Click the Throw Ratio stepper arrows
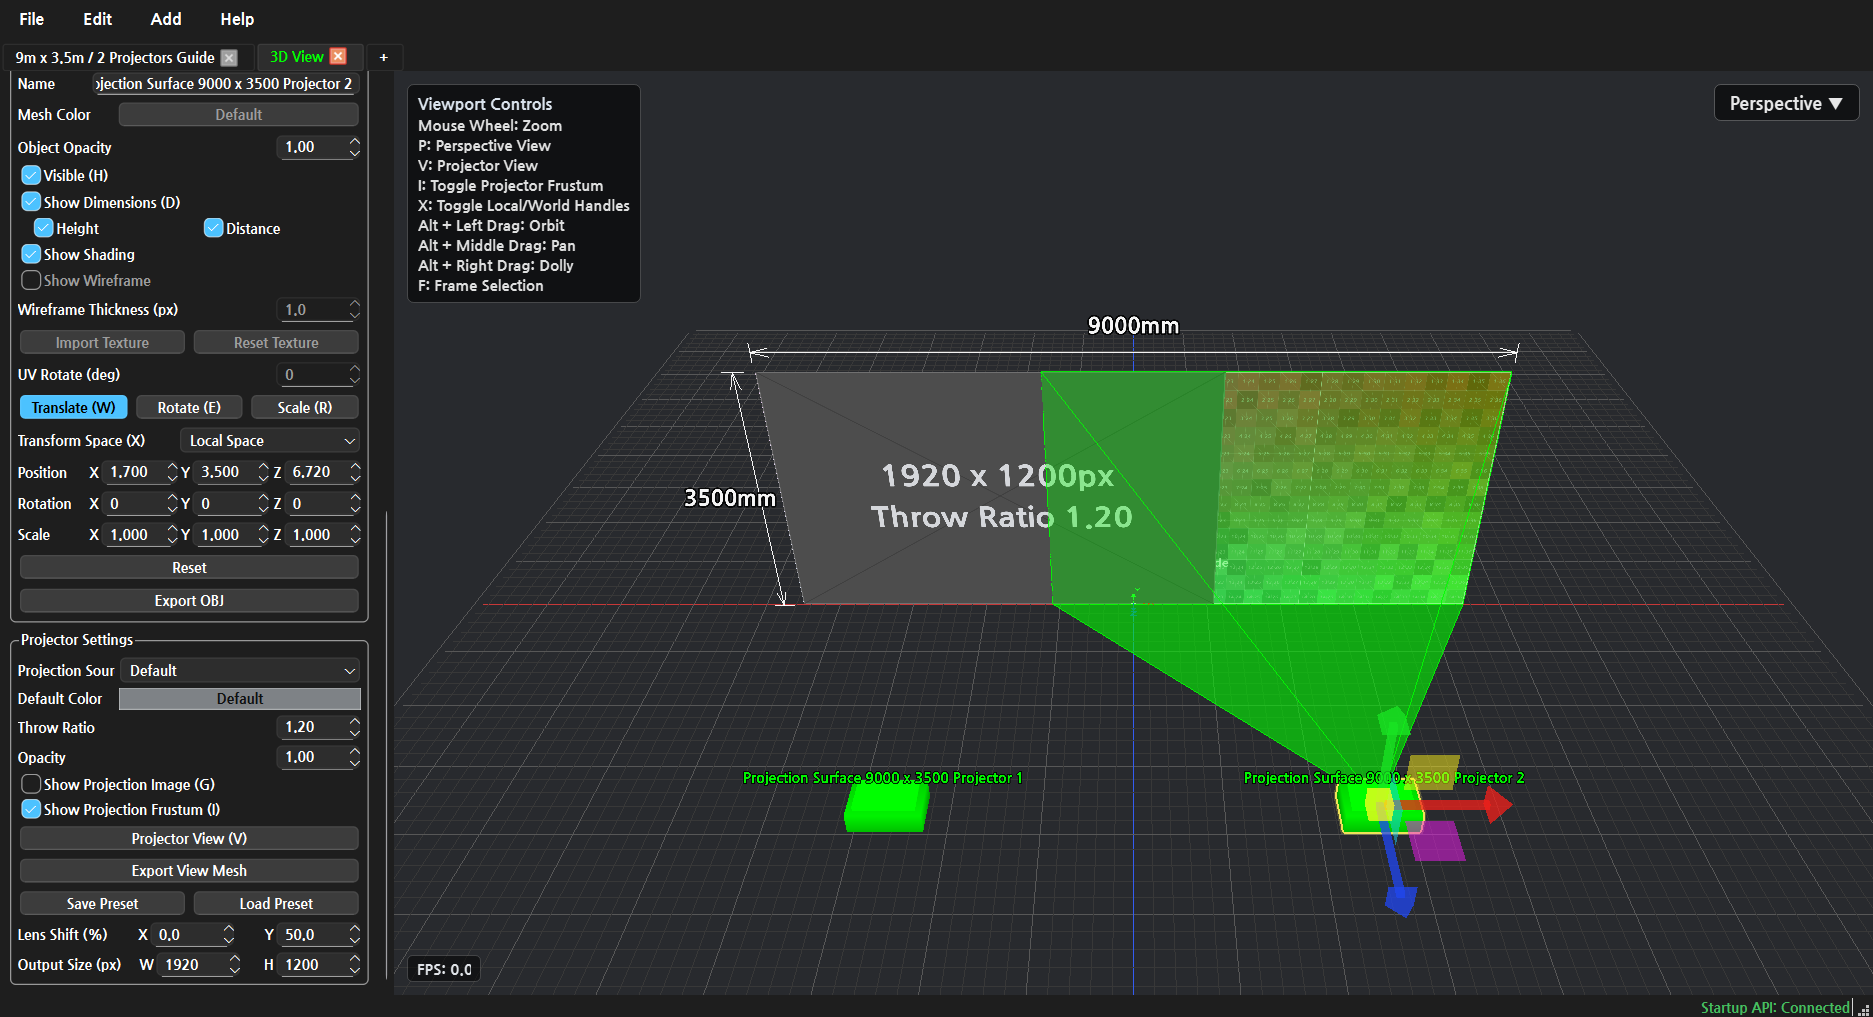Viewport: 1873px width, 1017px height. pyautogui.click(x=354, y=727)
